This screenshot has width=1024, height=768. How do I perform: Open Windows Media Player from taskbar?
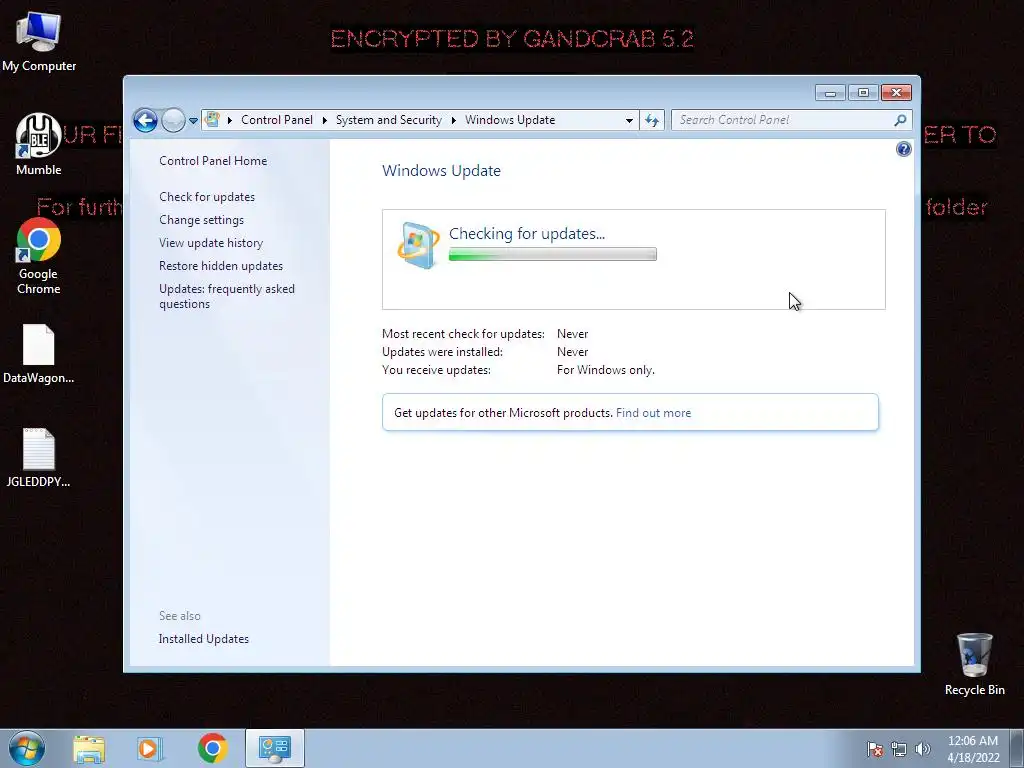pos(150,748)
